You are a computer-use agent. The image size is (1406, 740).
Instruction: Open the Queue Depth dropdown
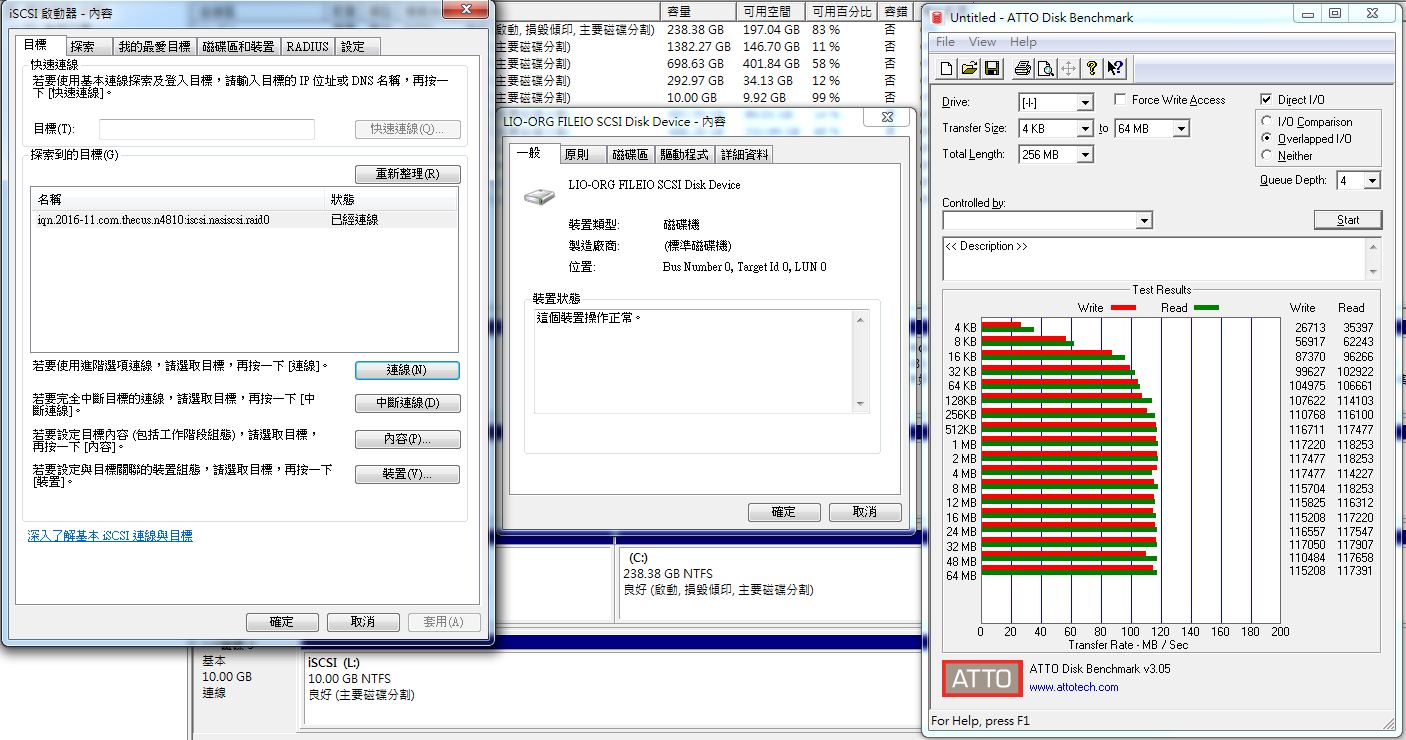point(1372,181)
